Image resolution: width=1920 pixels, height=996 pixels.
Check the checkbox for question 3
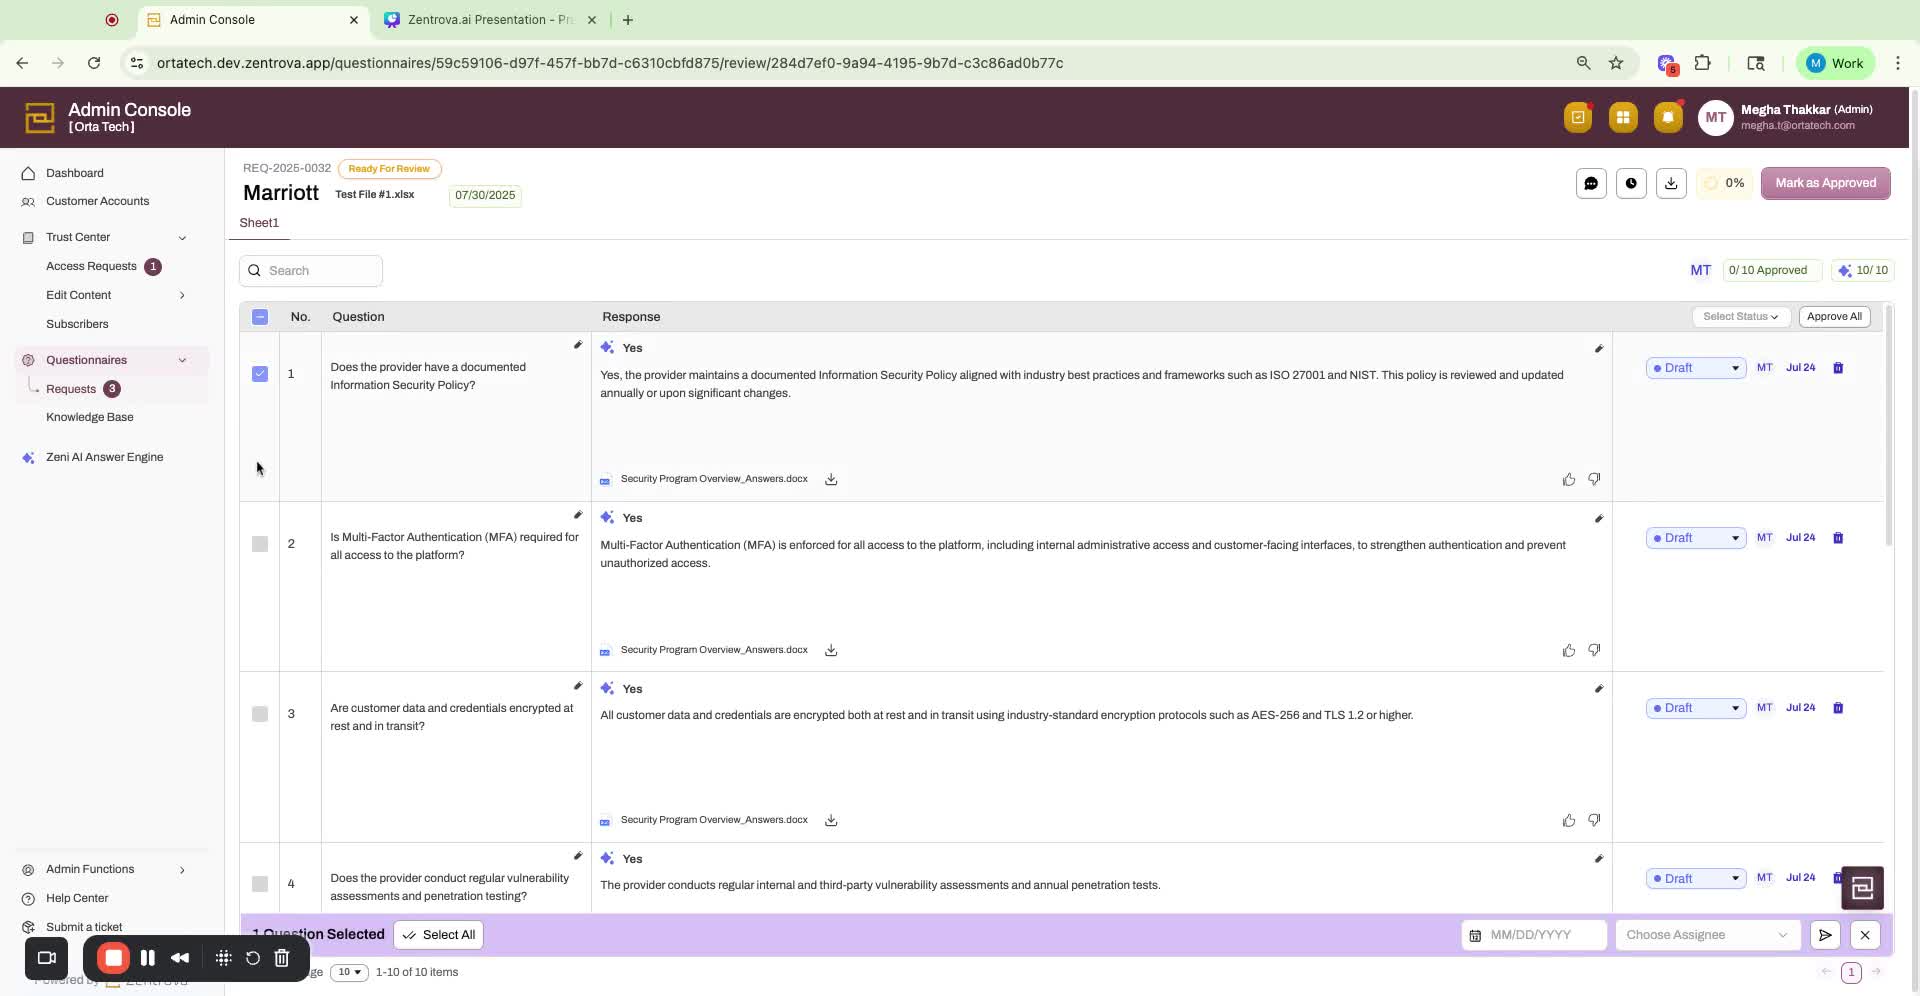click(260, 714)
